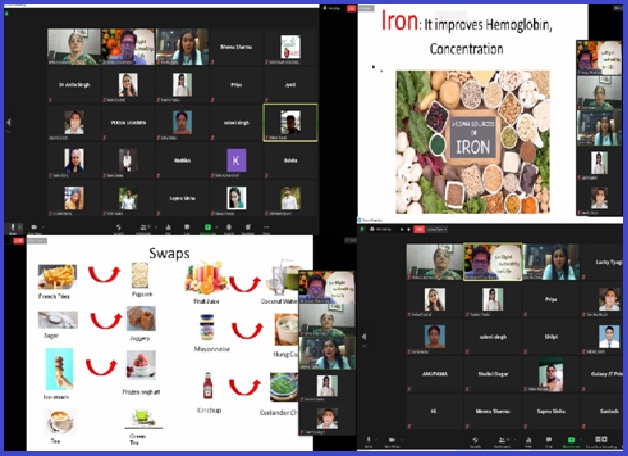
Task: Expand audio options caret in the Lucky Tyagi window
Action: [378, 439]
